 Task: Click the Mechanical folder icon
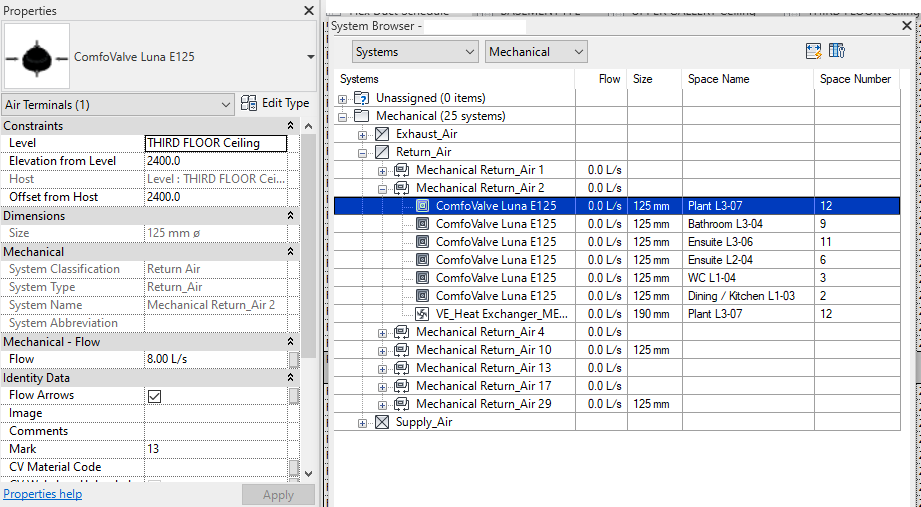tap(362, 116)
